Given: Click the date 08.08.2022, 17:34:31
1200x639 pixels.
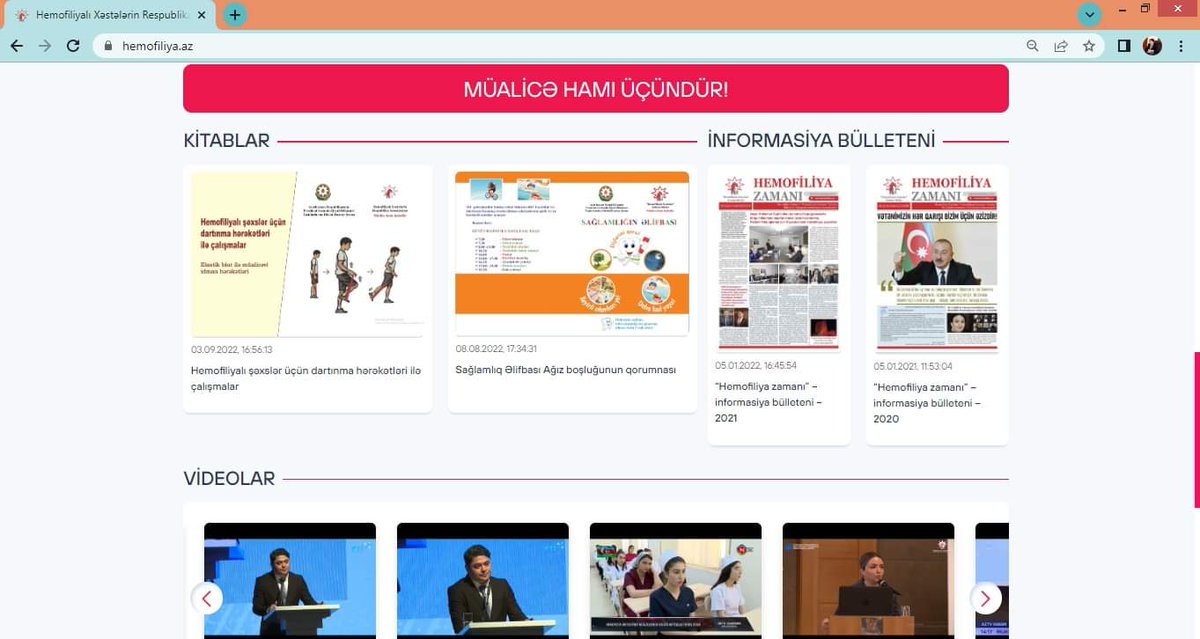Looking at the screenshot, I should pos(497,349).
